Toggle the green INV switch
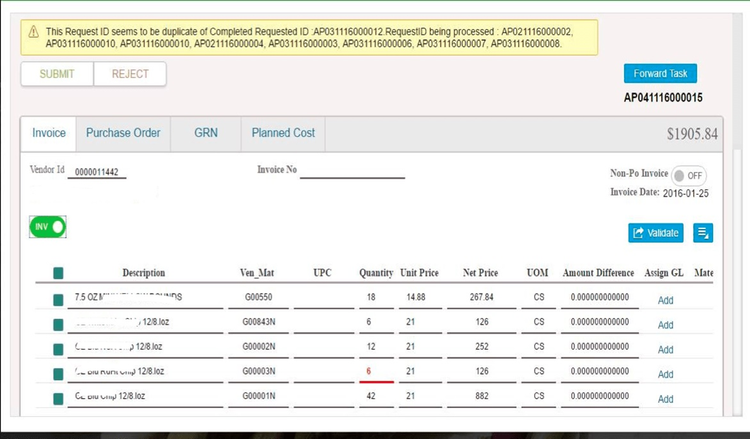Viewport: 750px width, 439px height. point(48,227)
